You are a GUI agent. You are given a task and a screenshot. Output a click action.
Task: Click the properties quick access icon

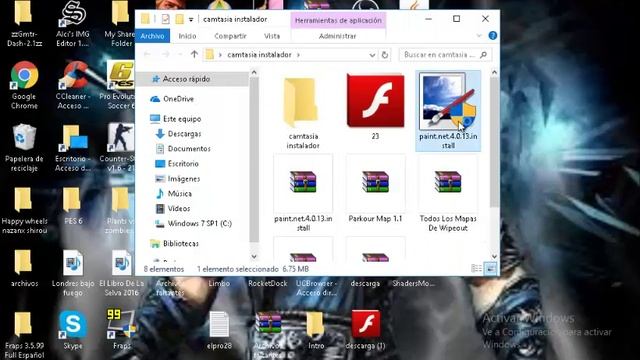(165, 19)
